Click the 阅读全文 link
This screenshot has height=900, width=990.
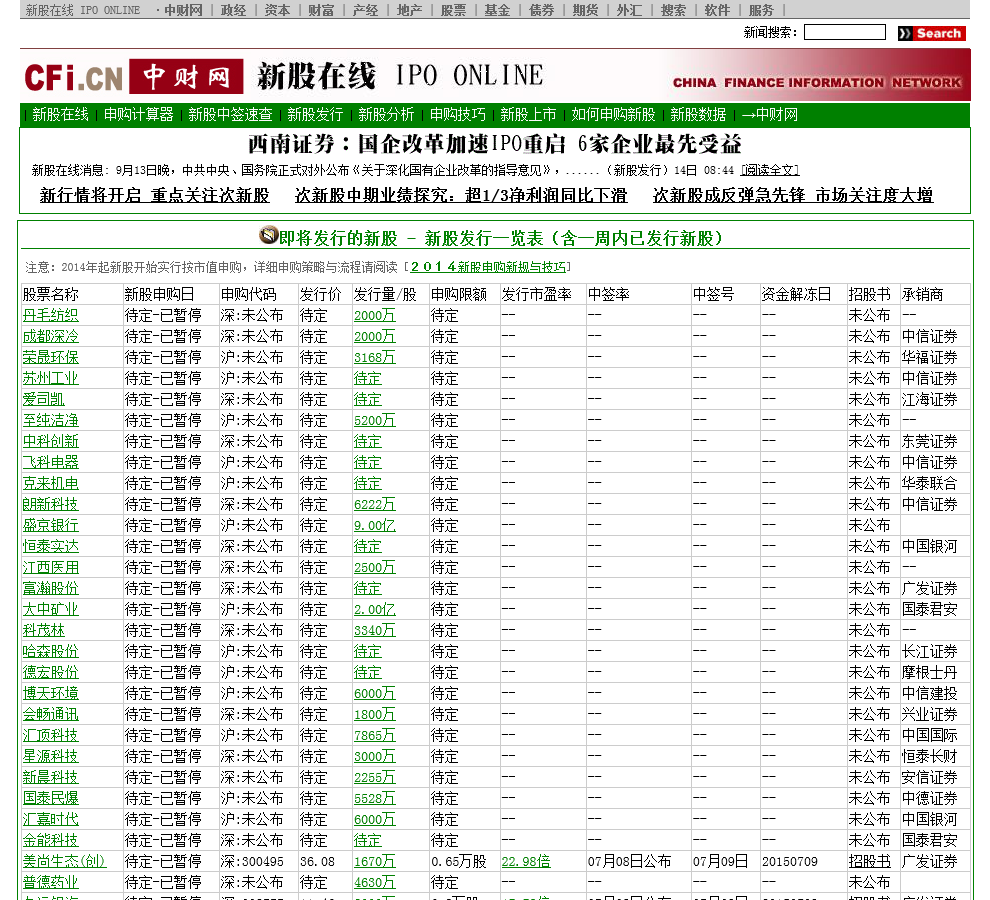point(770,170)
